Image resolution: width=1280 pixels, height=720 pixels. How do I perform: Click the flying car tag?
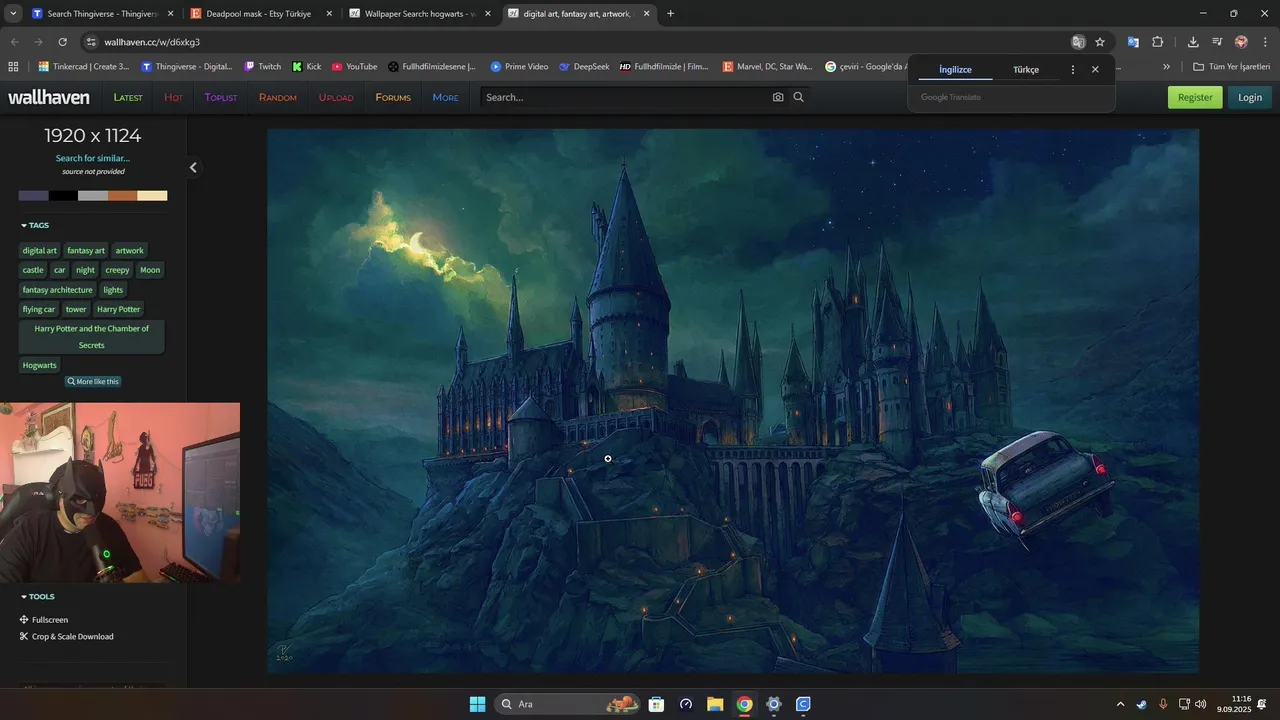pos(39,309)
